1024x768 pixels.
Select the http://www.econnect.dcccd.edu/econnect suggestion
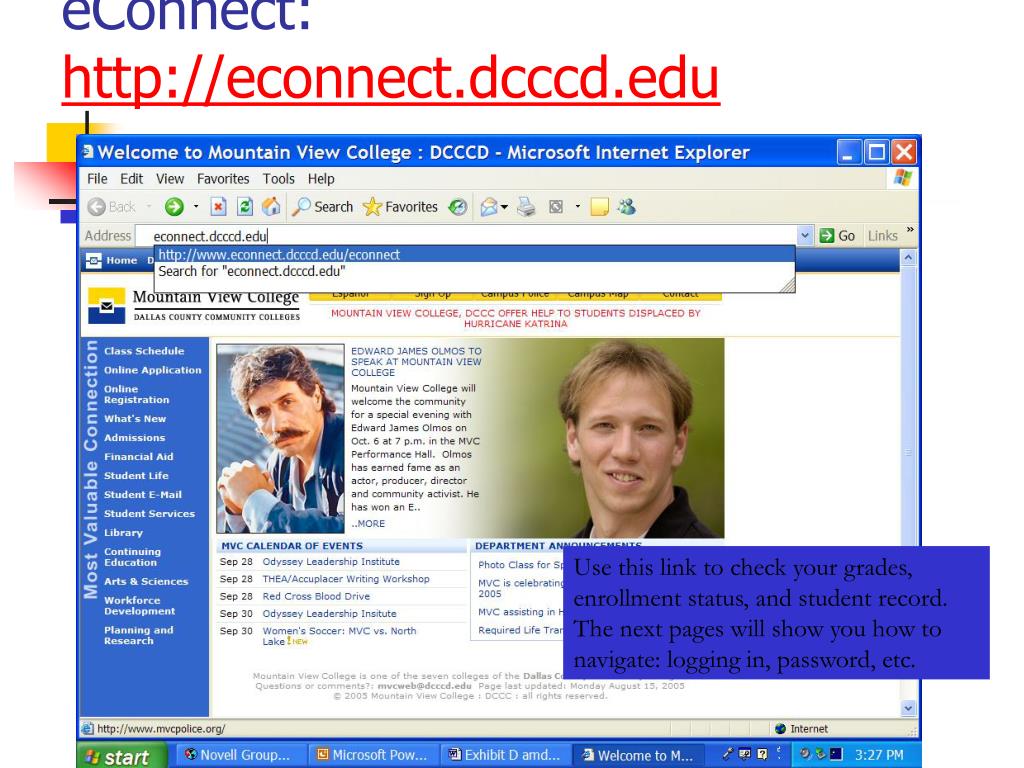click(475, 255)
